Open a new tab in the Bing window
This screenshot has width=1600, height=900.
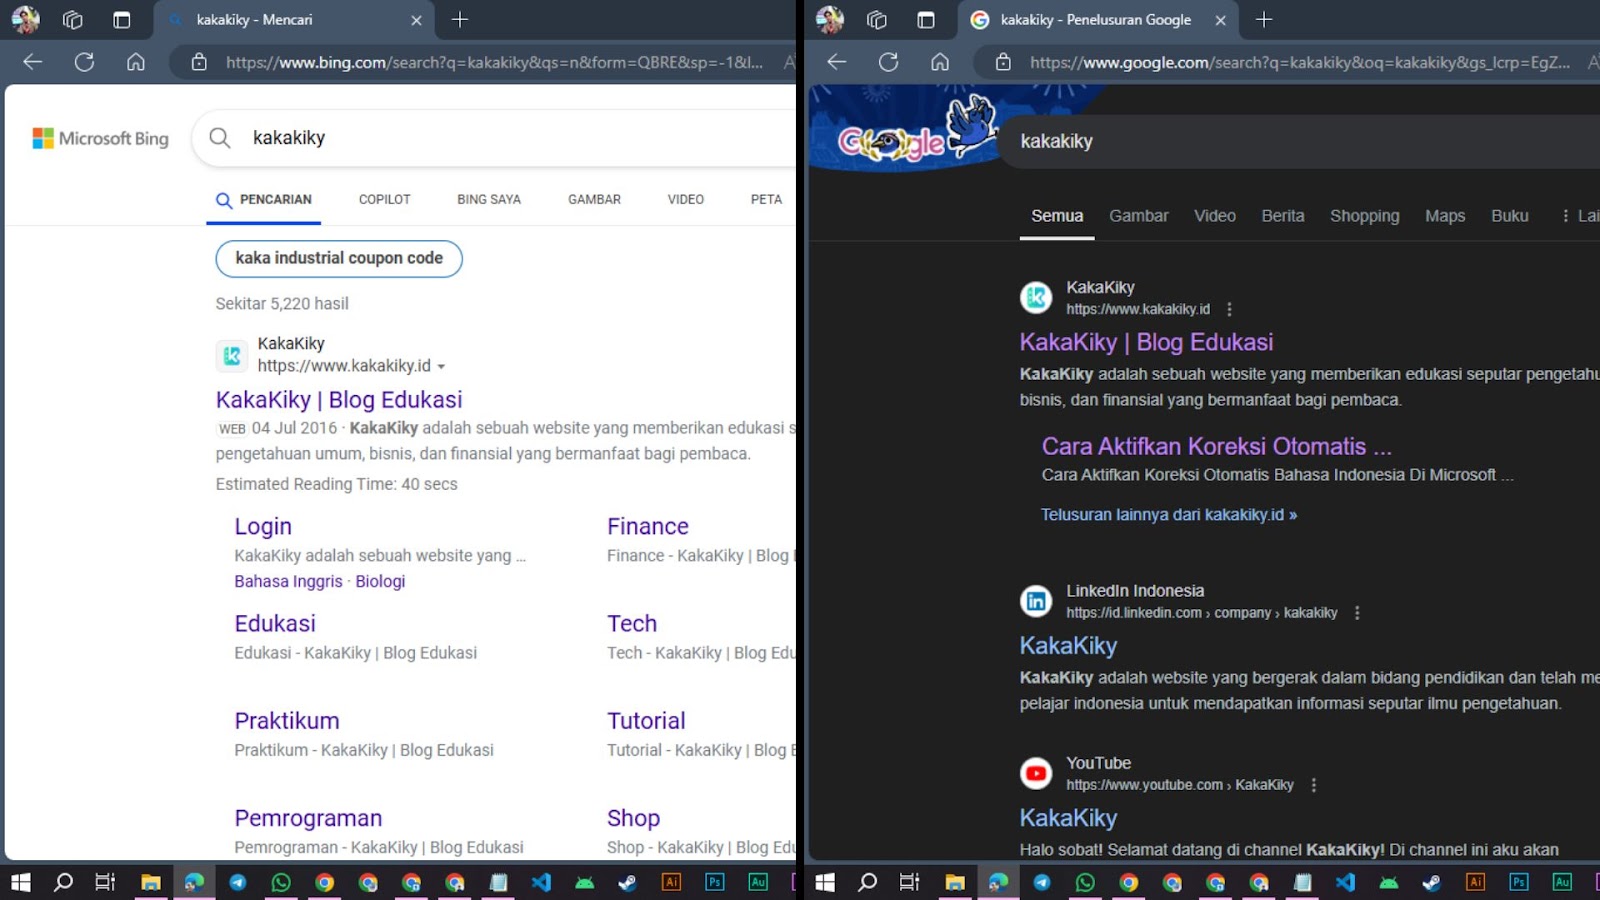point(460,20)
